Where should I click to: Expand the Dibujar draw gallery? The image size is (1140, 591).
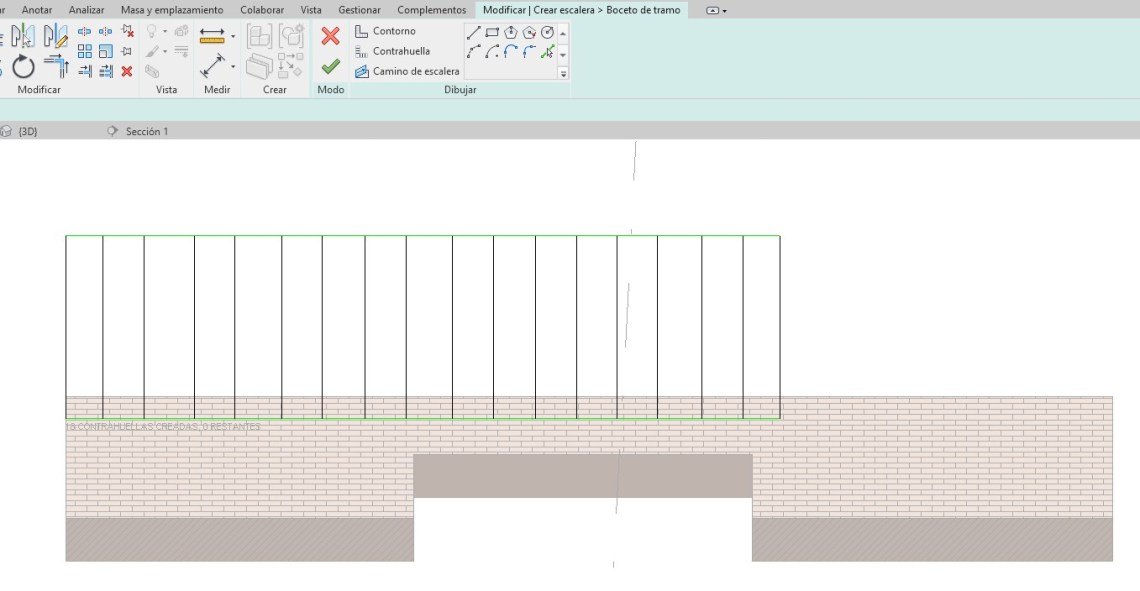coord(563,73)
